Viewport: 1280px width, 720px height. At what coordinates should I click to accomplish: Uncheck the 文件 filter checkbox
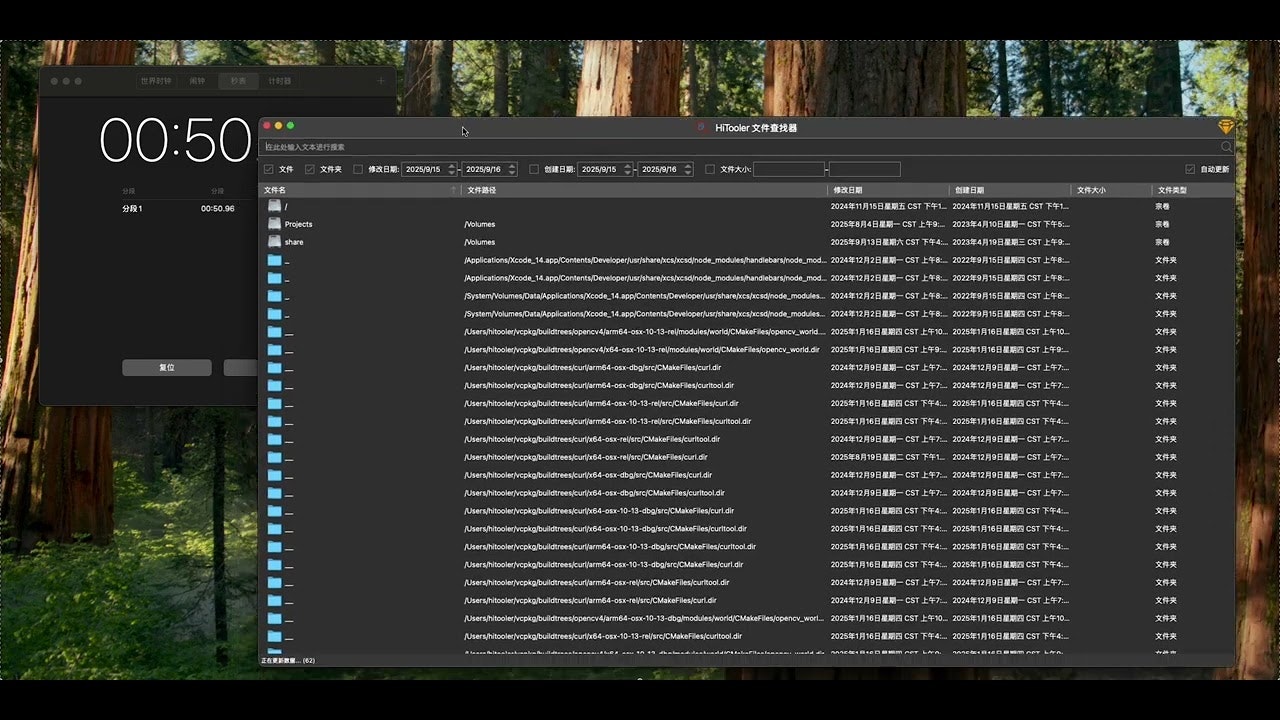tap(267, 169)
